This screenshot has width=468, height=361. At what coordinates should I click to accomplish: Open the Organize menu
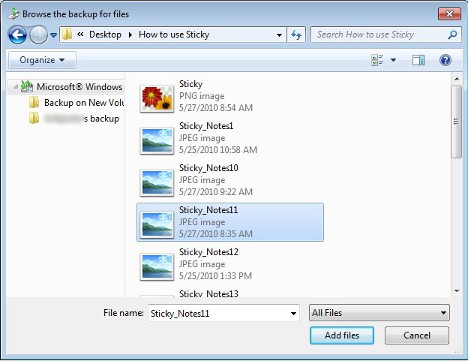tap(42, 60)
